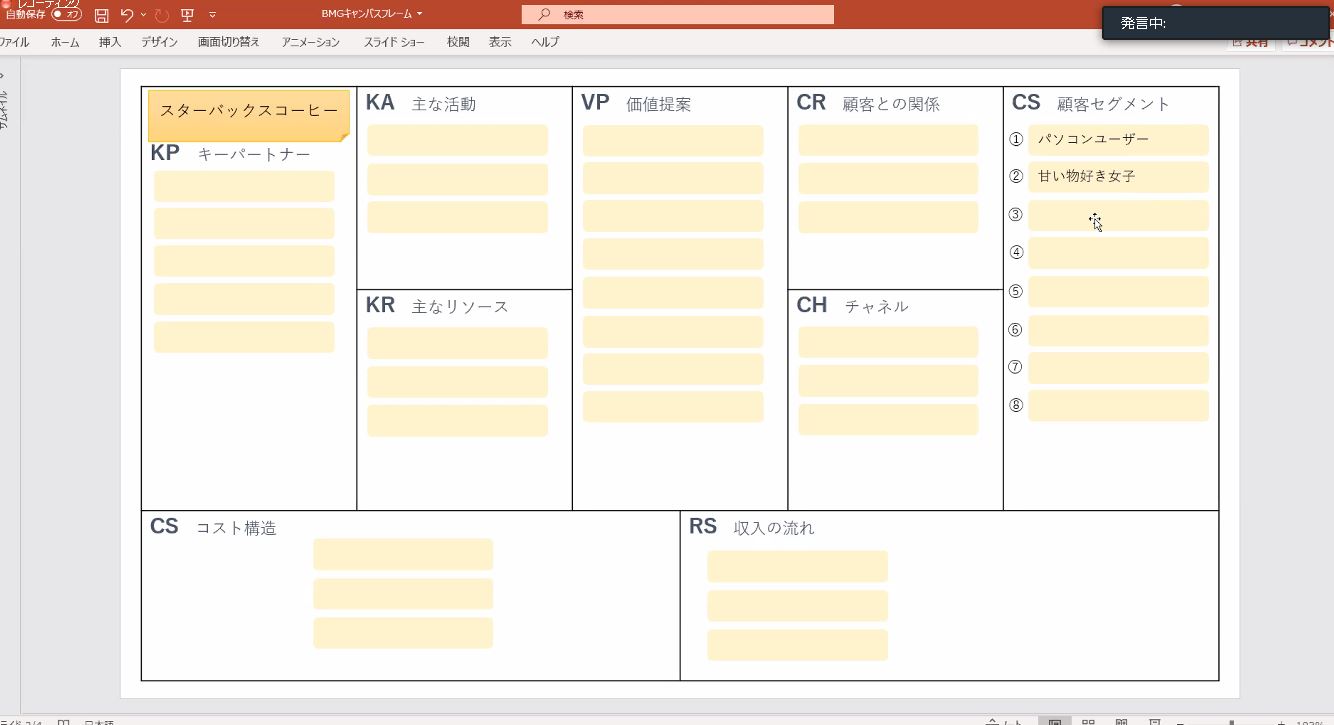Switch to Normal view in status bar
The height and width of the screenshot is (725, 1334).
point(1055,721)
